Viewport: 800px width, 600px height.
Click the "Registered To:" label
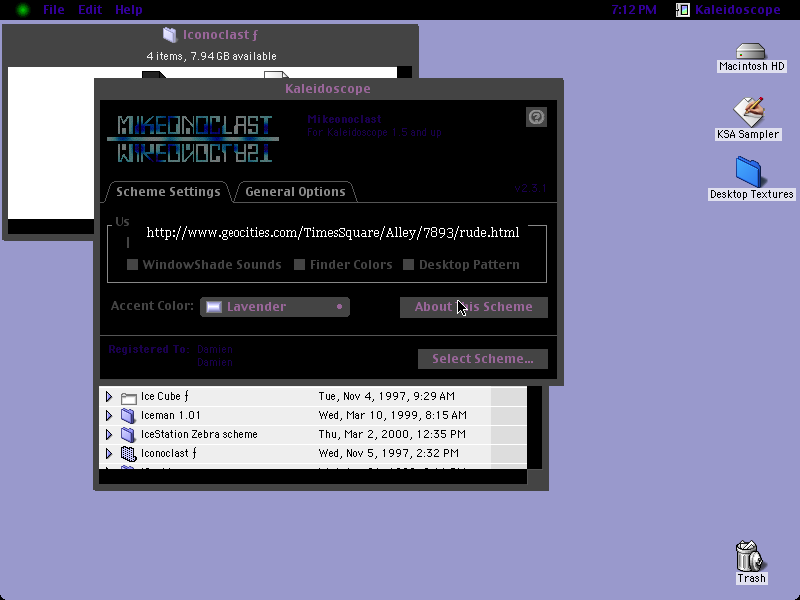148,349
